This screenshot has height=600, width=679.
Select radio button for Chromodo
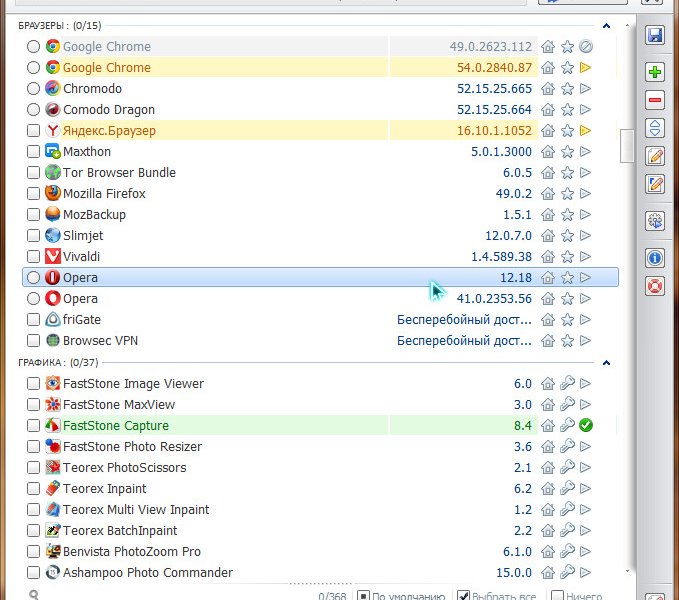tap(33, 89)
